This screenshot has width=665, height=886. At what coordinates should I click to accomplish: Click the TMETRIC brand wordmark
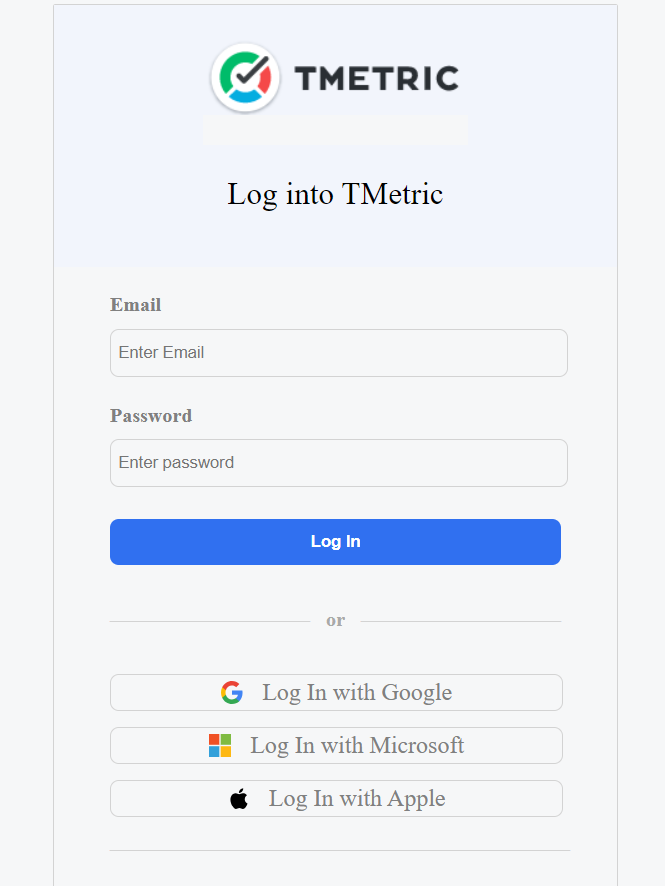pos(377,78)
